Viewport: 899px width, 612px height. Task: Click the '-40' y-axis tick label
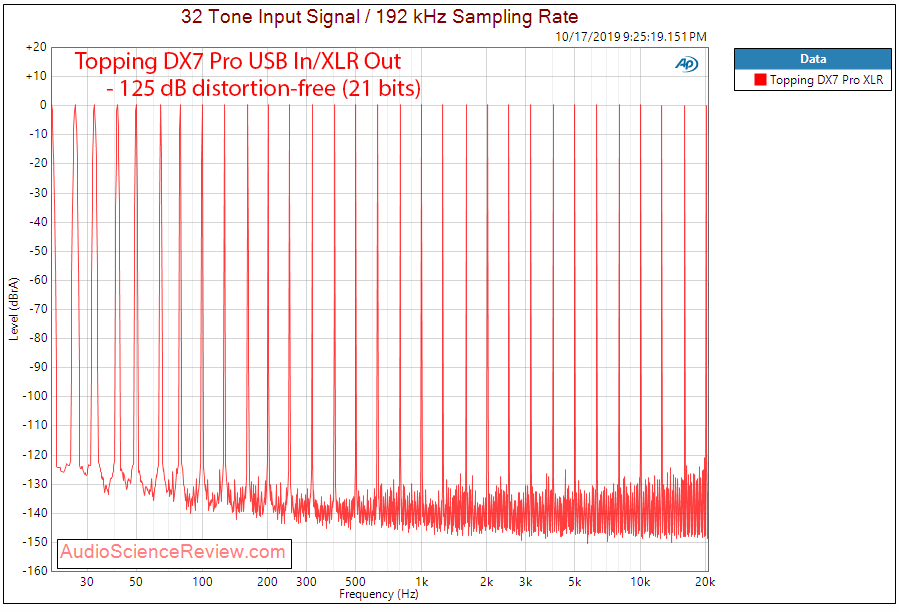click(x=37, y=222)
